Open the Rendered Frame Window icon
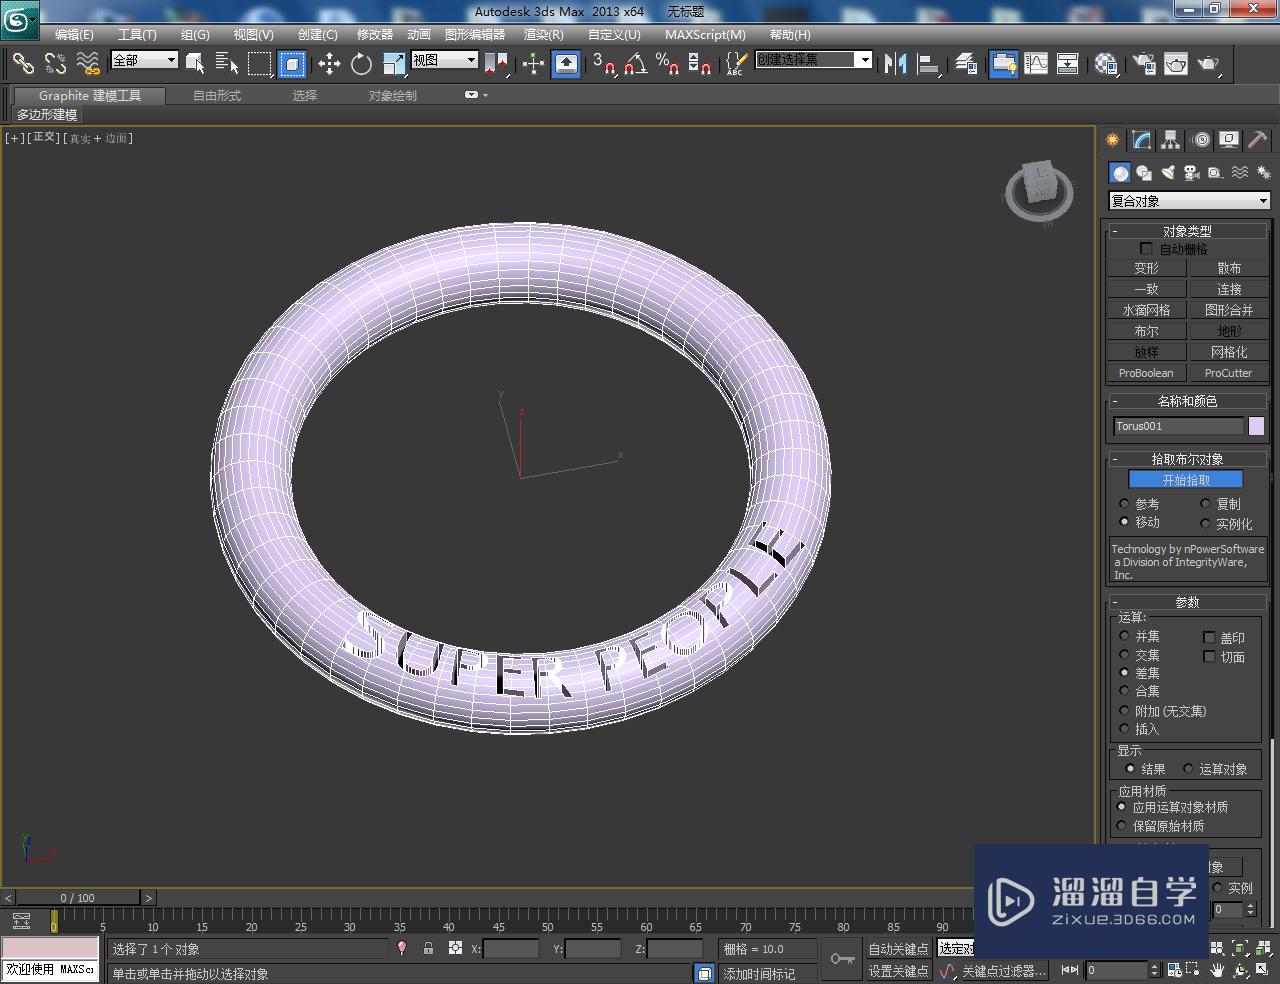1280x984 pixels. (1176, 64)
